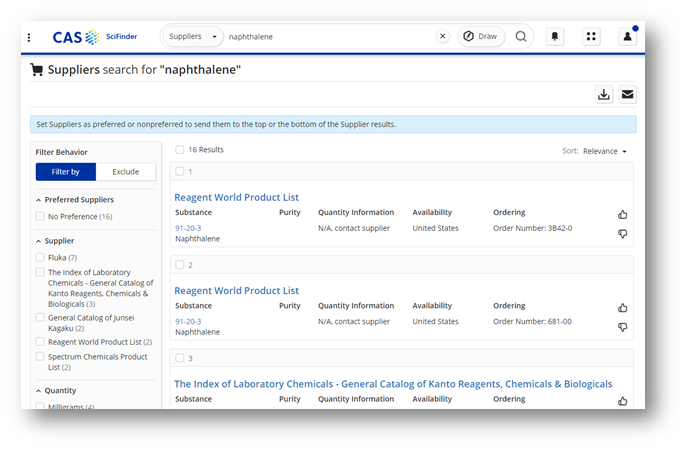
Task: Select result 1 checkbox
Action: coord(180,171)
